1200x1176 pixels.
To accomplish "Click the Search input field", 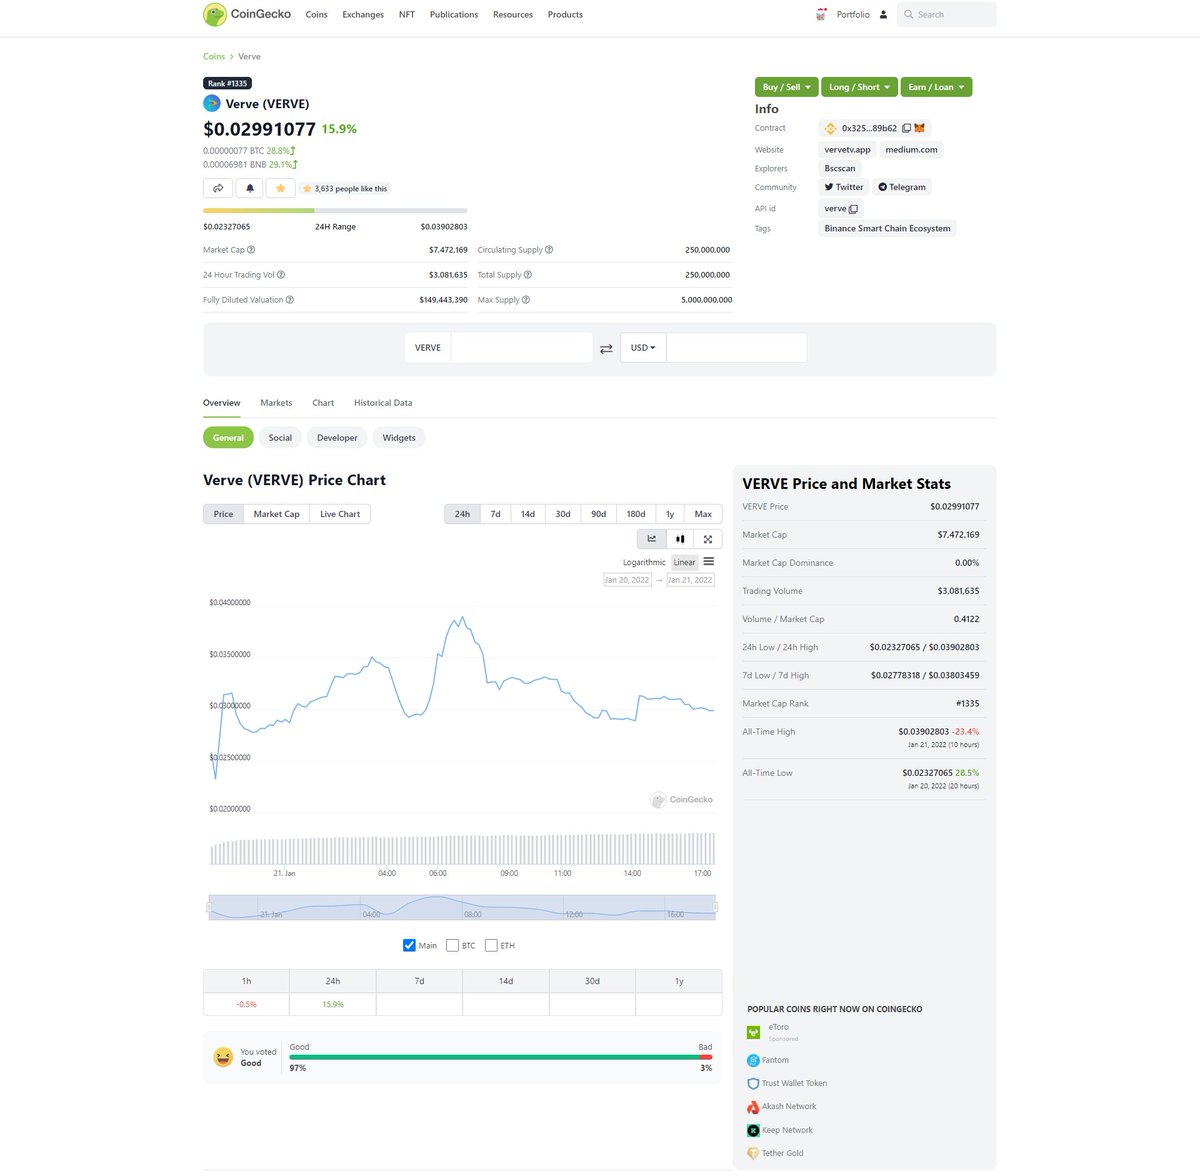I will (x=946, y=14).
